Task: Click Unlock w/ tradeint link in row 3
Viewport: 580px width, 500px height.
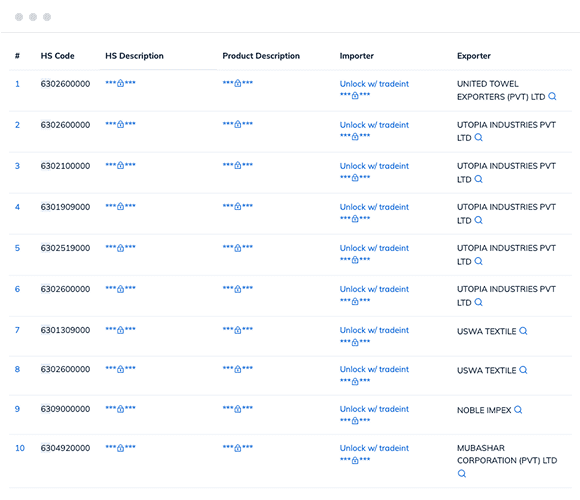Action: click(374, 166)
